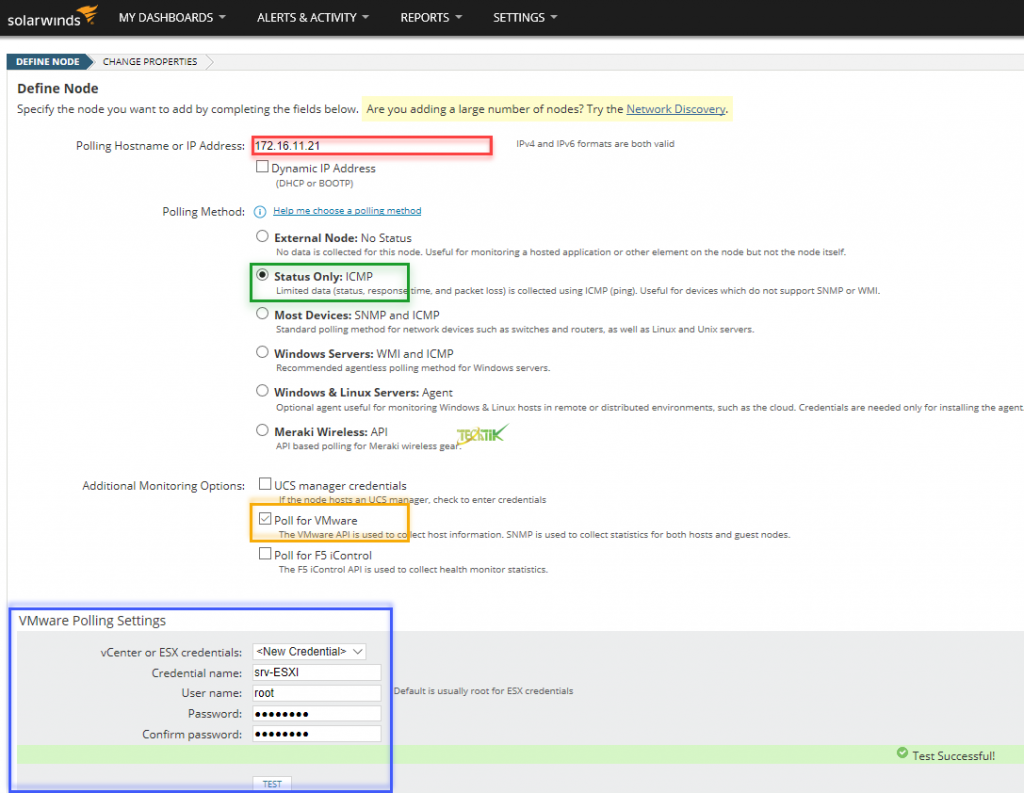Click the info icon beside Polling Method
The image size is (1024, 793).
point(262,211)
